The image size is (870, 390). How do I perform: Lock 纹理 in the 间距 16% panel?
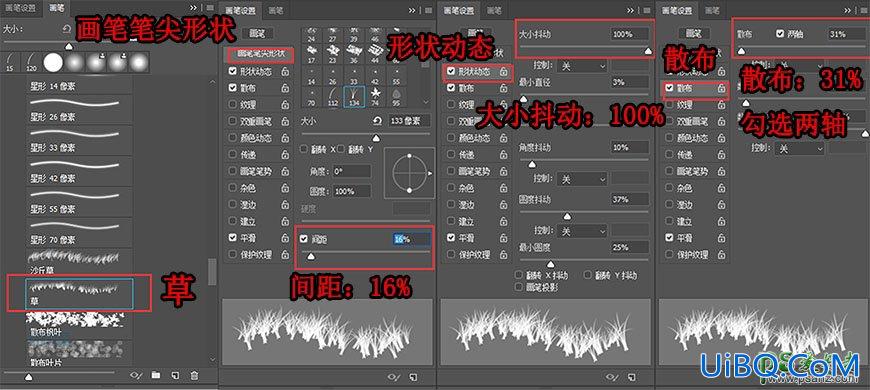(285, 105)
